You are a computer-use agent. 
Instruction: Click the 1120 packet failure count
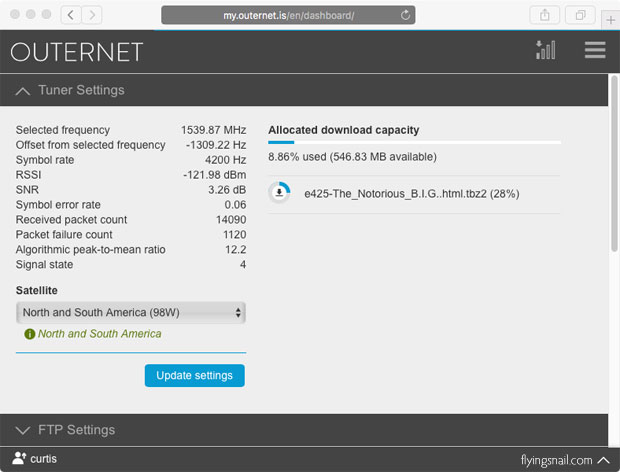click(x=234, y=235)
